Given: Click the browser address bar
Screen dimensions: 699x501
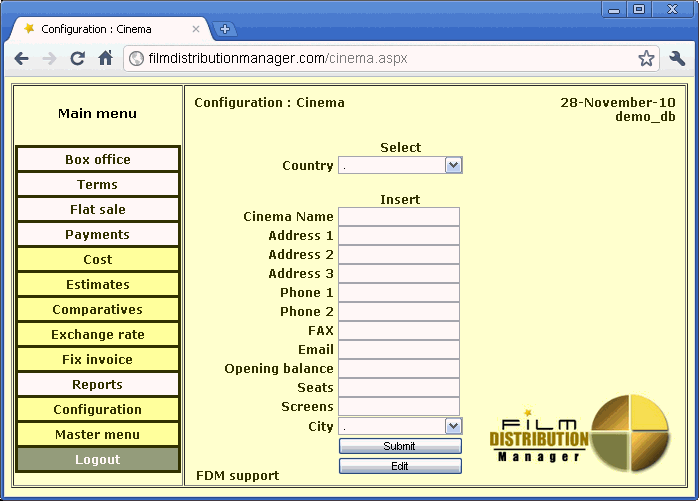Looking at the screenshot, I should (380, 58).
